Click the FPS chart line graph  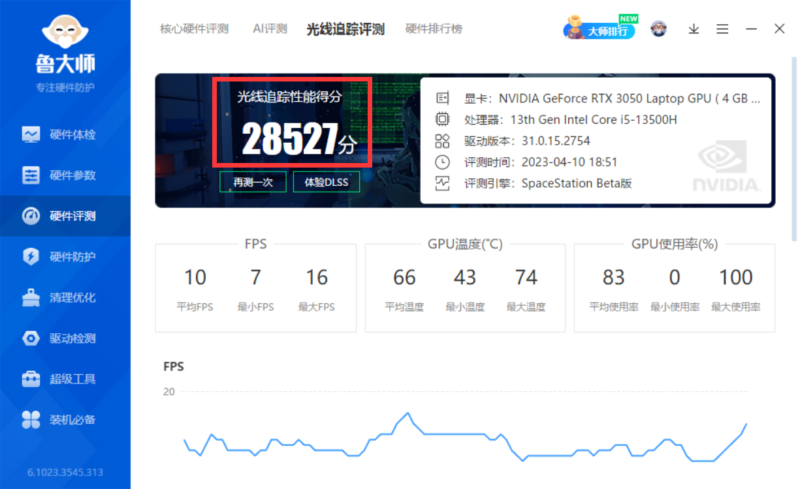point(465,437)
